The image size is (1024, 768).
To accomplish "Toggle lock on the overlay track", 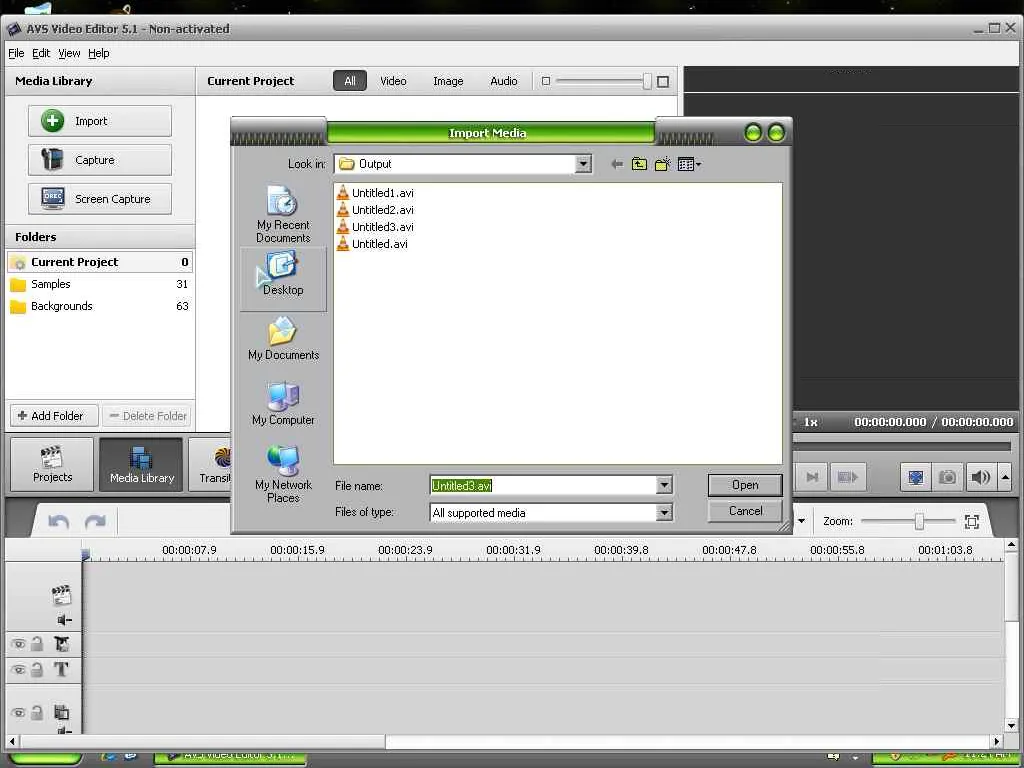I will click(x=37, y=712).
